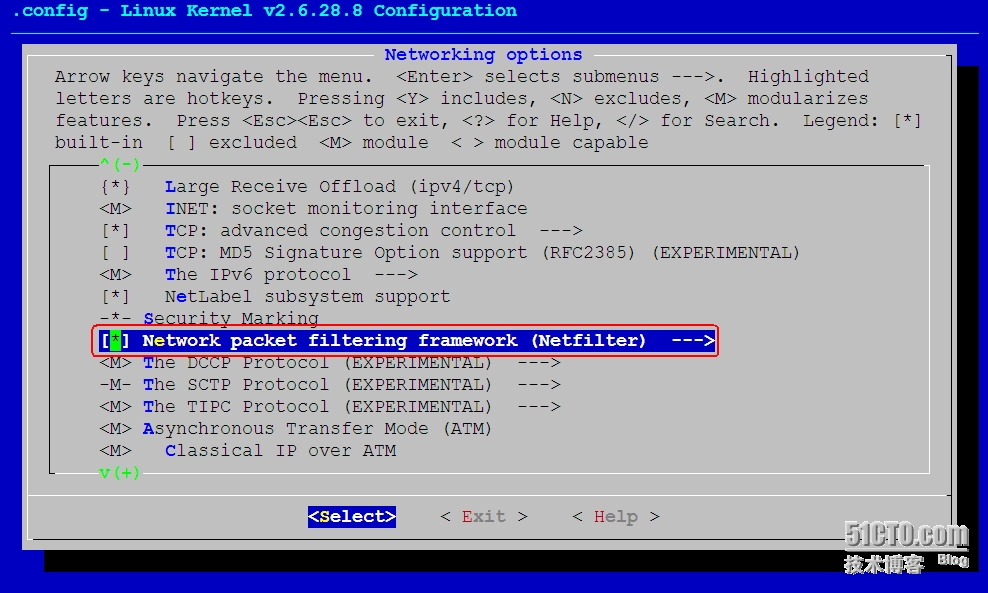Select NetLabel subsystem support entry
This screenshot has height=593, width=988.
click(x=307, y=297)
